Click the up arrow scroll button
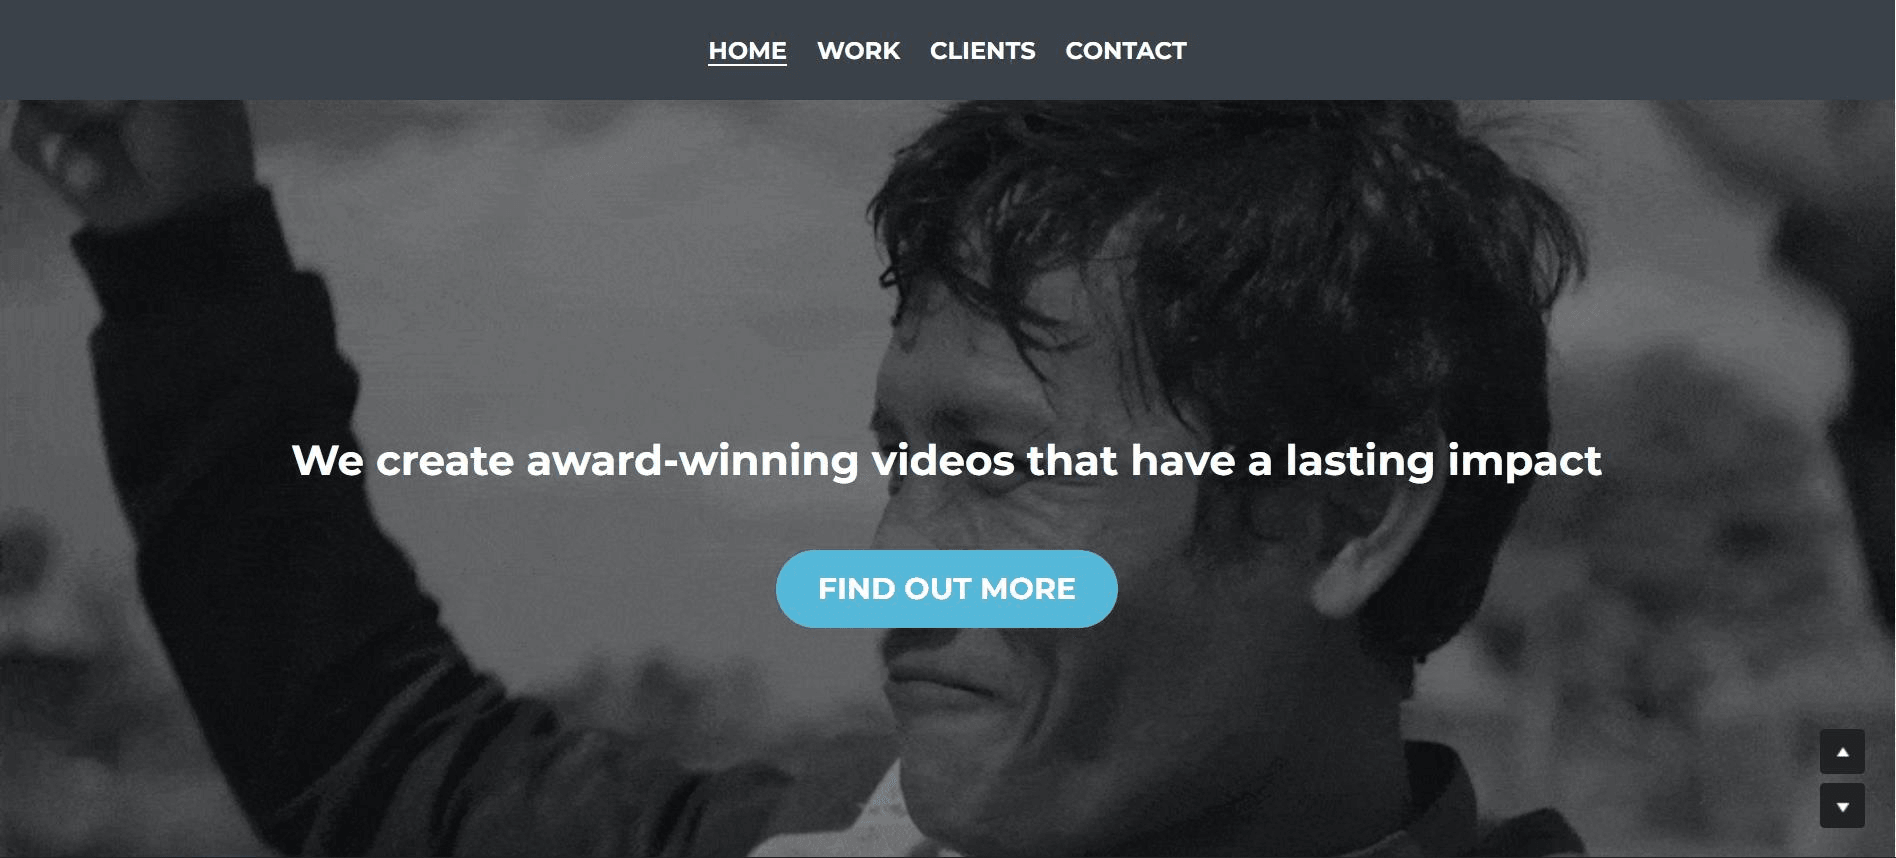 (x=1842, y=752)
